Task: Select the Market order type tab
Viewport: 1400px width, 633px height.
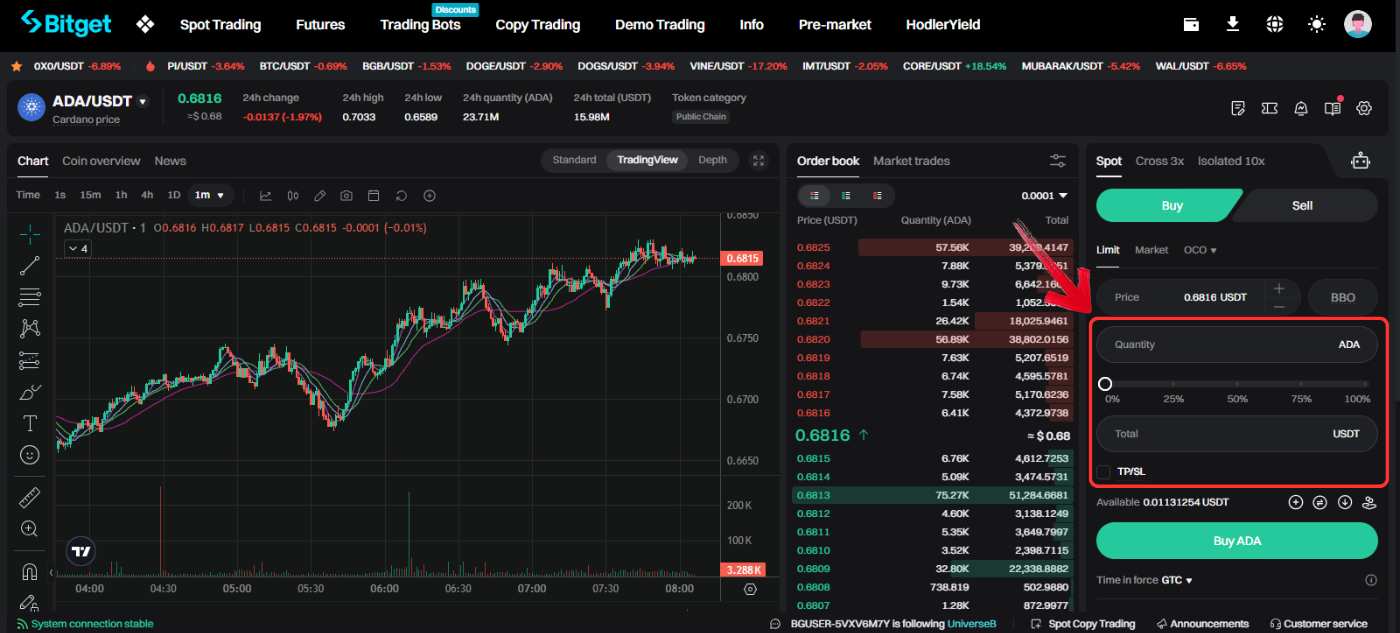Action: (x=1151, y=250)
